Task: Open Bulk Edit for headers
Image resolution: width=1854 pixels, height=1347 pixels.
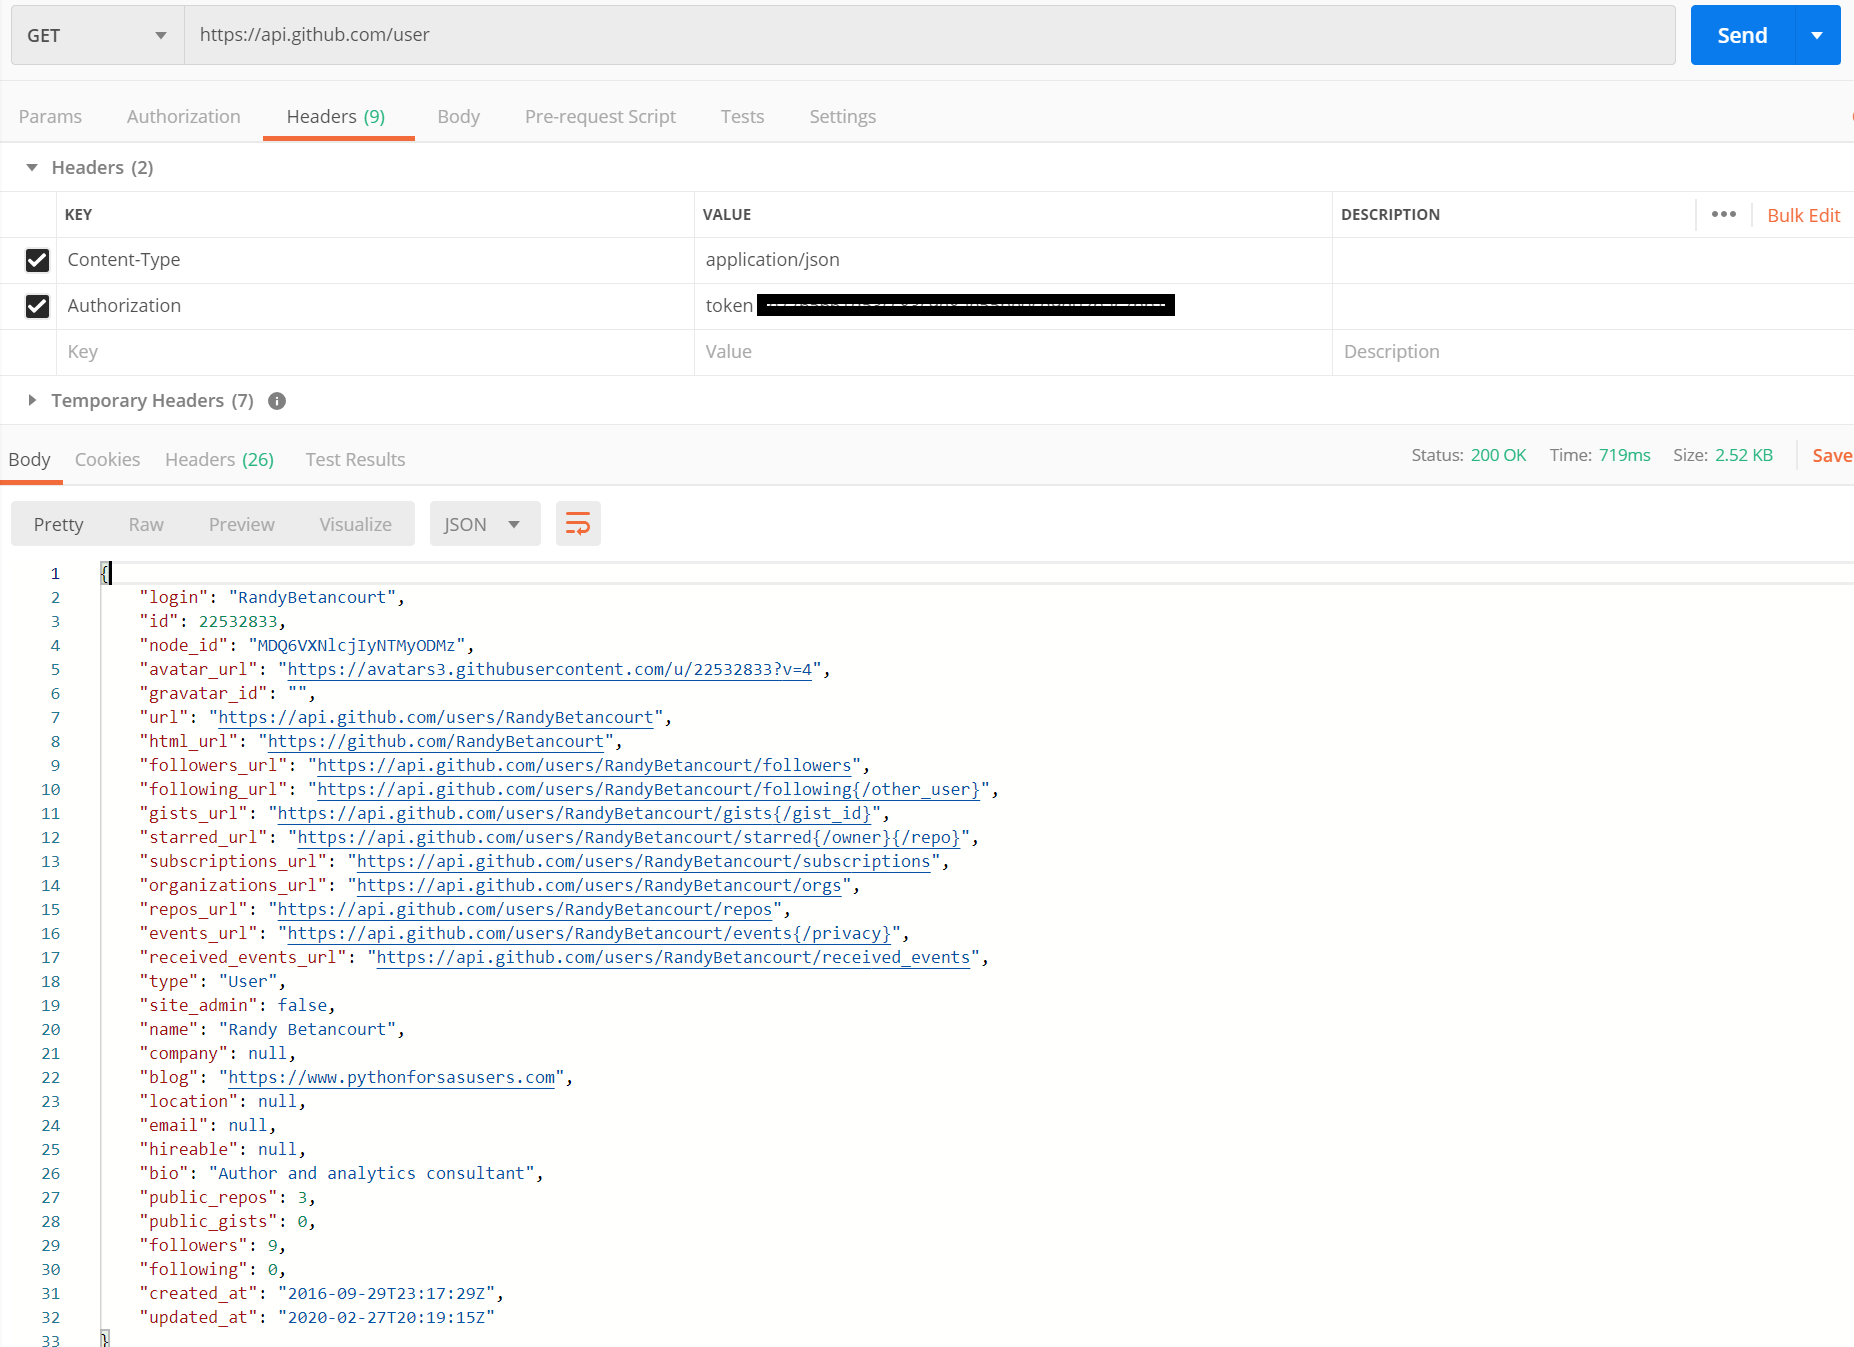Action: 1803,215
